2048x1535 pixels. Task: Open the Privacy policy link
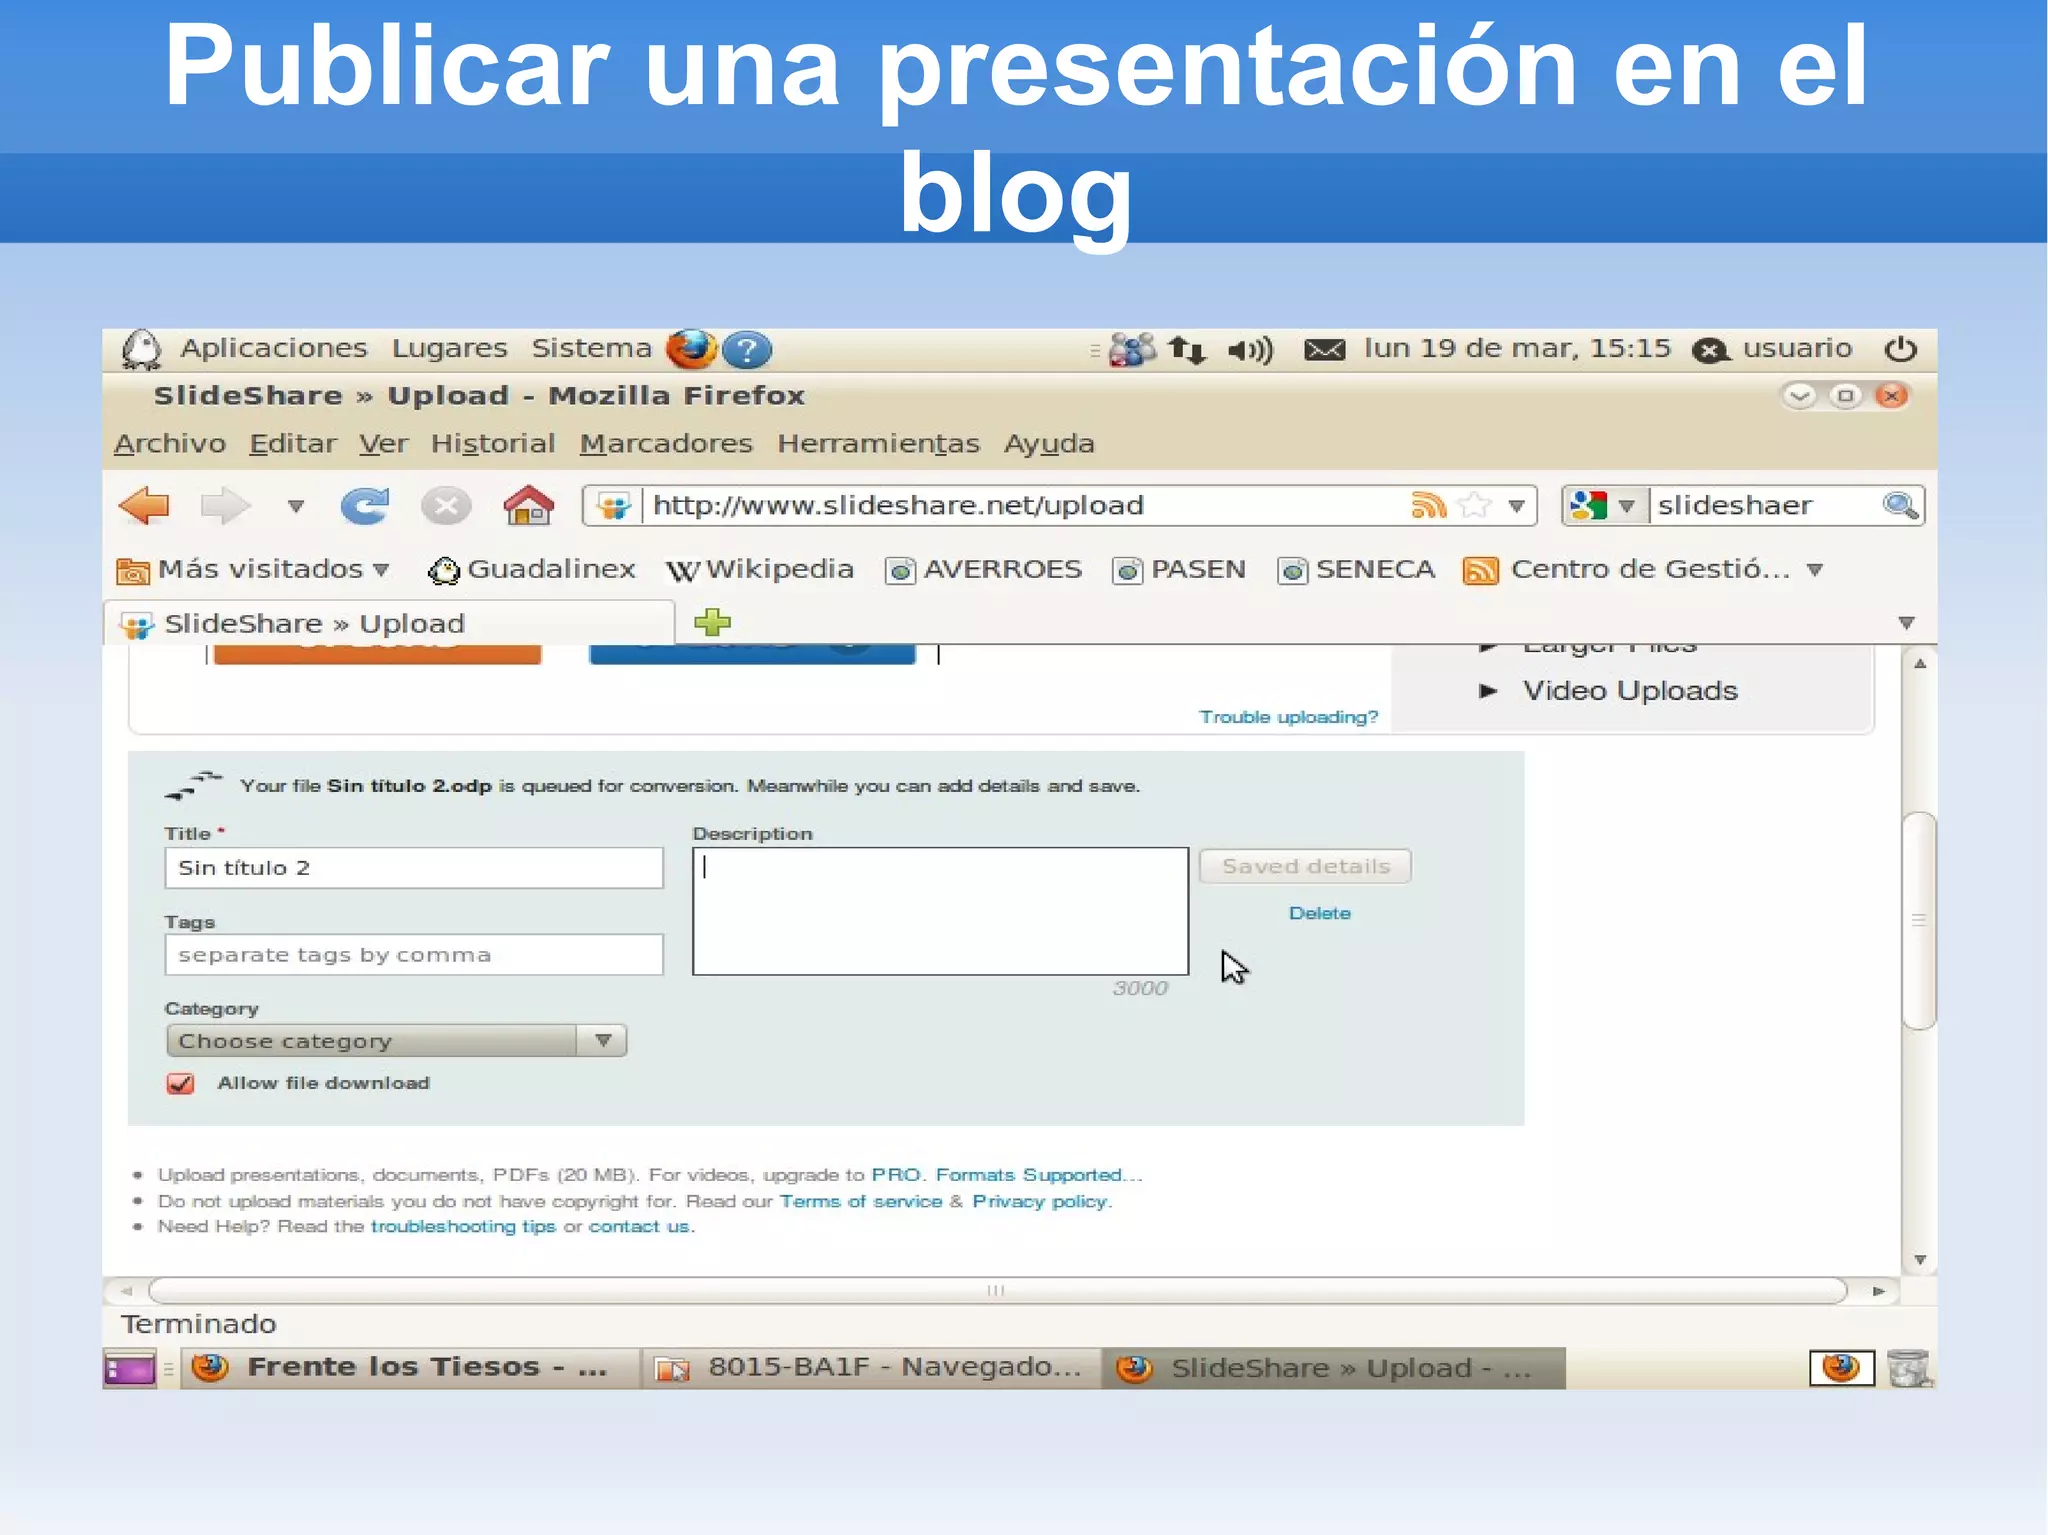(x=1040, y=1201)
